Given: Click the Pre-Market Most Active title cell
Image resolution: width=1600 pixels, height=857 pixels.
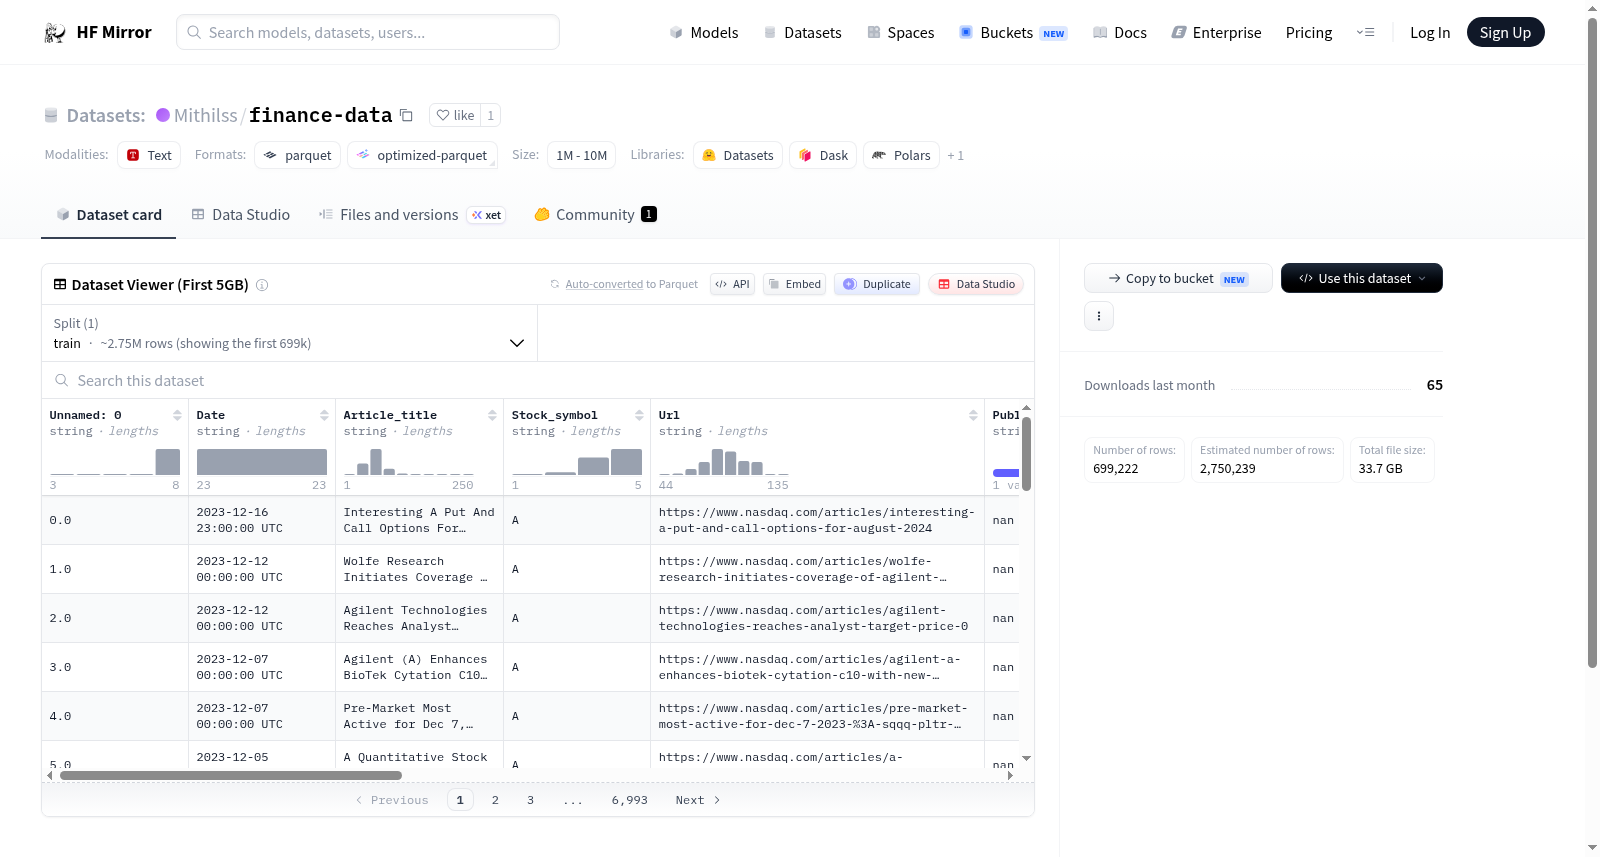Looking at the screenshot, I should pos(419,716).
